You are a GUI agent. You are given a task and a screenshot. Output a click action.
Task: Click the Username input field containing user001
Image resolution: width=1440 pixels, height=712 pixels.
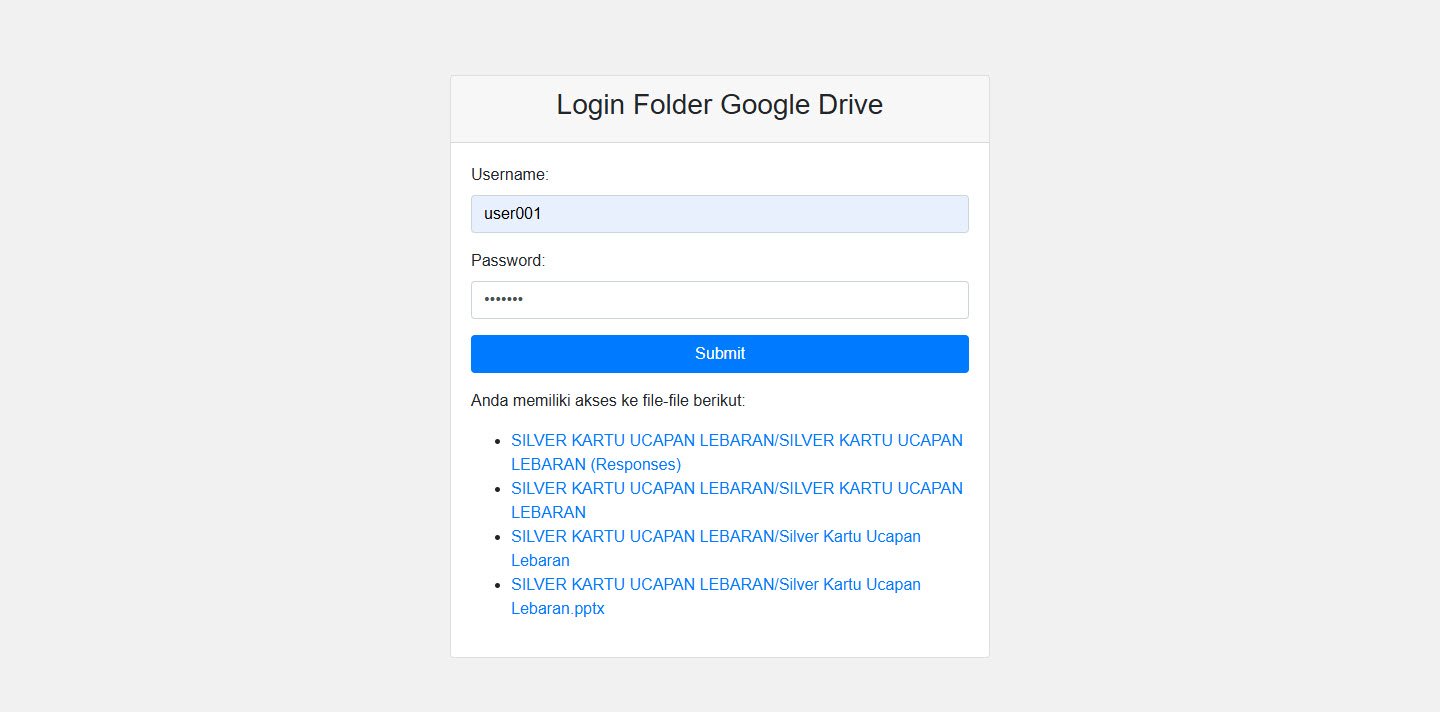point(720,214)
